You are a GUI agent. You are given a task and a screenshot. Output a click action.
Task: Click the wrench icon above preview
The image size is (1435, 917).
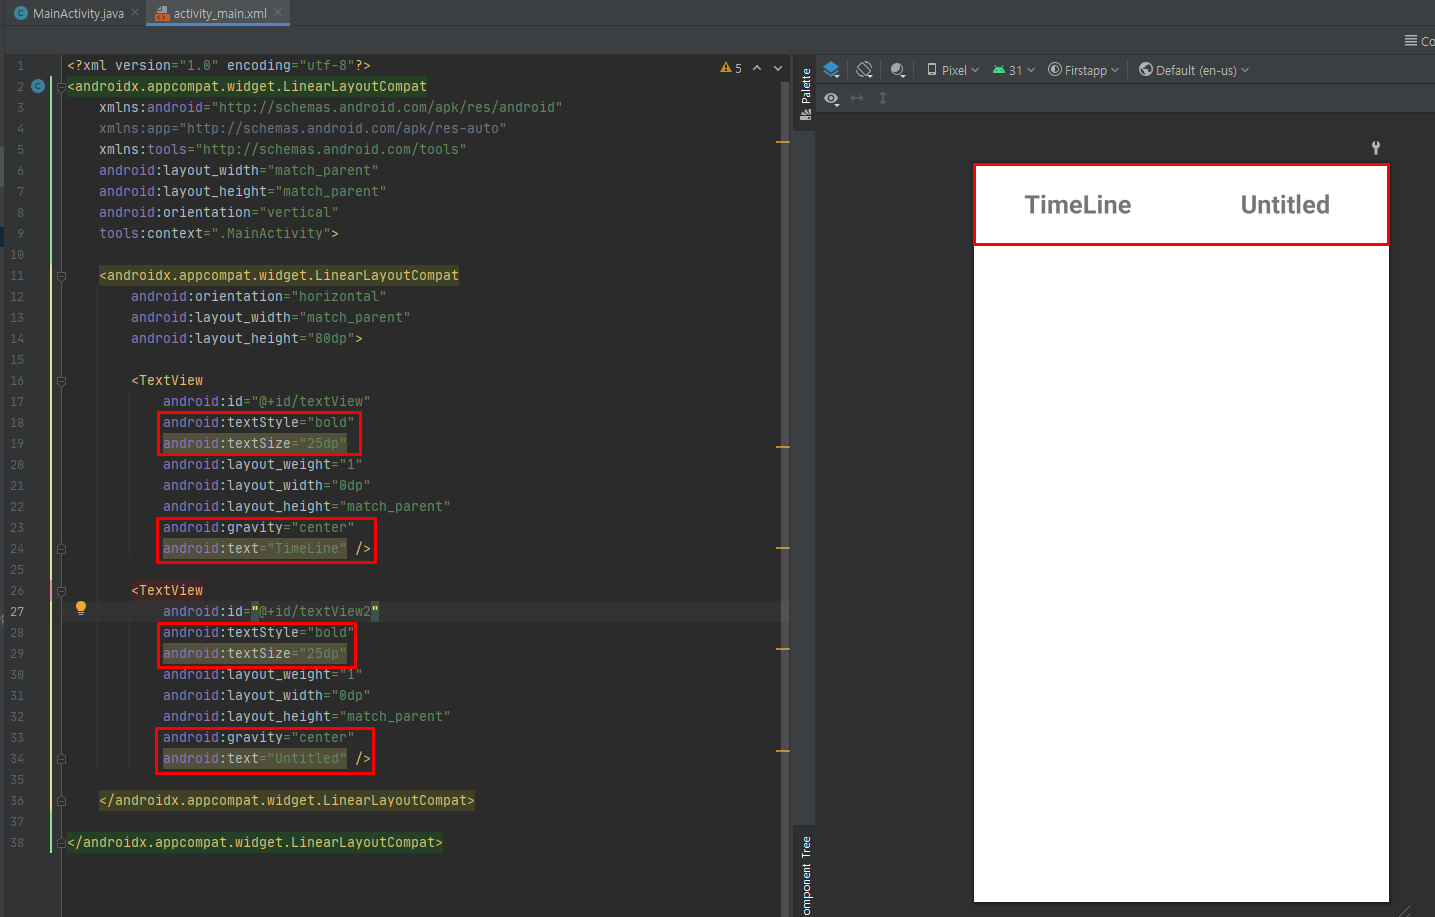pos(1376,148)
